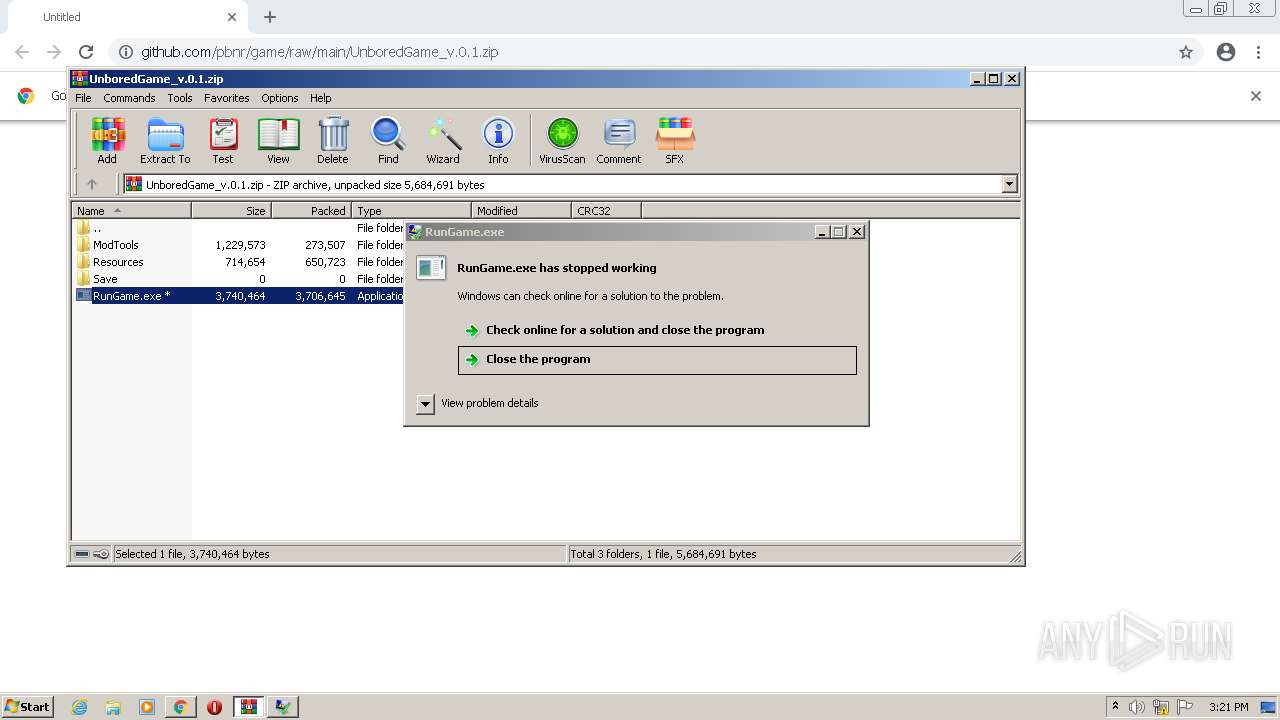Run the Test archive tool
Viewport: 1280px width, 720px height.
click(223, 141)
